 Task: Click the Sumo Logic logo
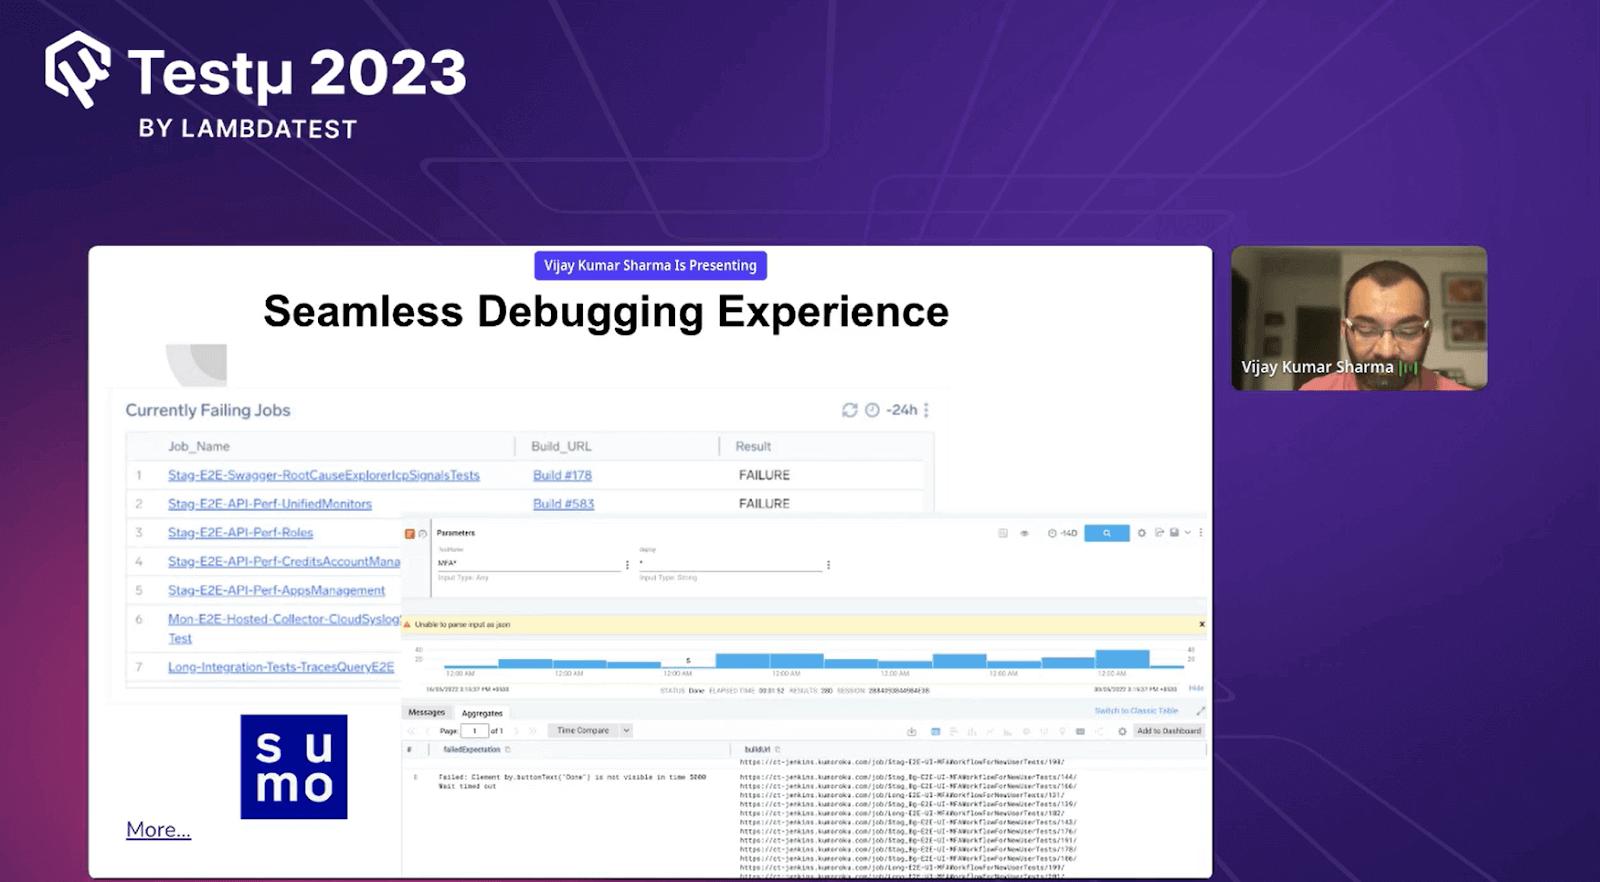[294, 767]
